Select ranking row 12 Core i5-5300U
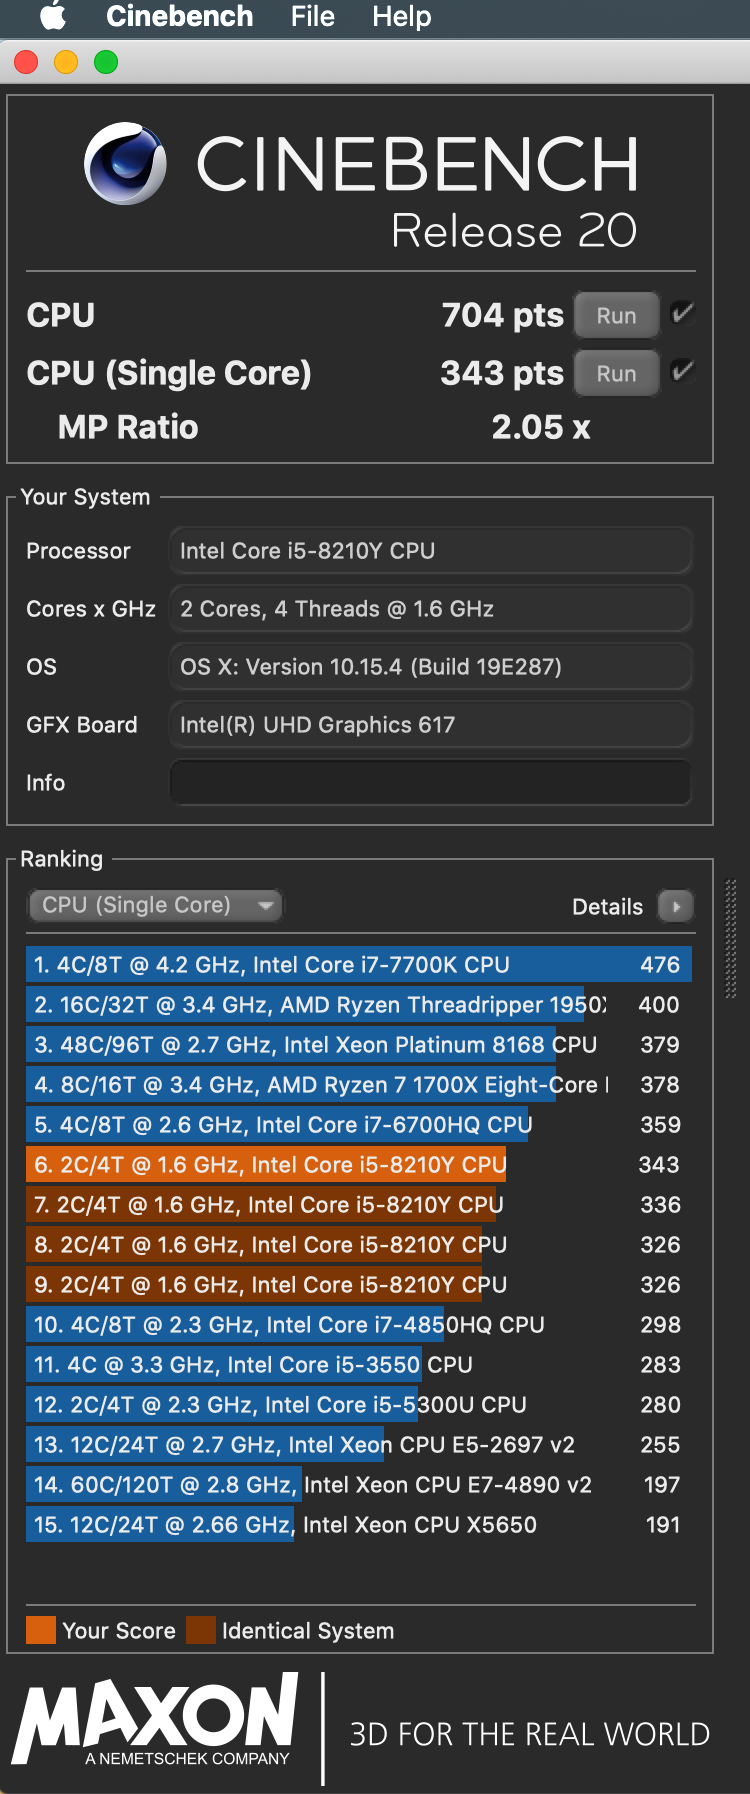 click(358, 1405)
